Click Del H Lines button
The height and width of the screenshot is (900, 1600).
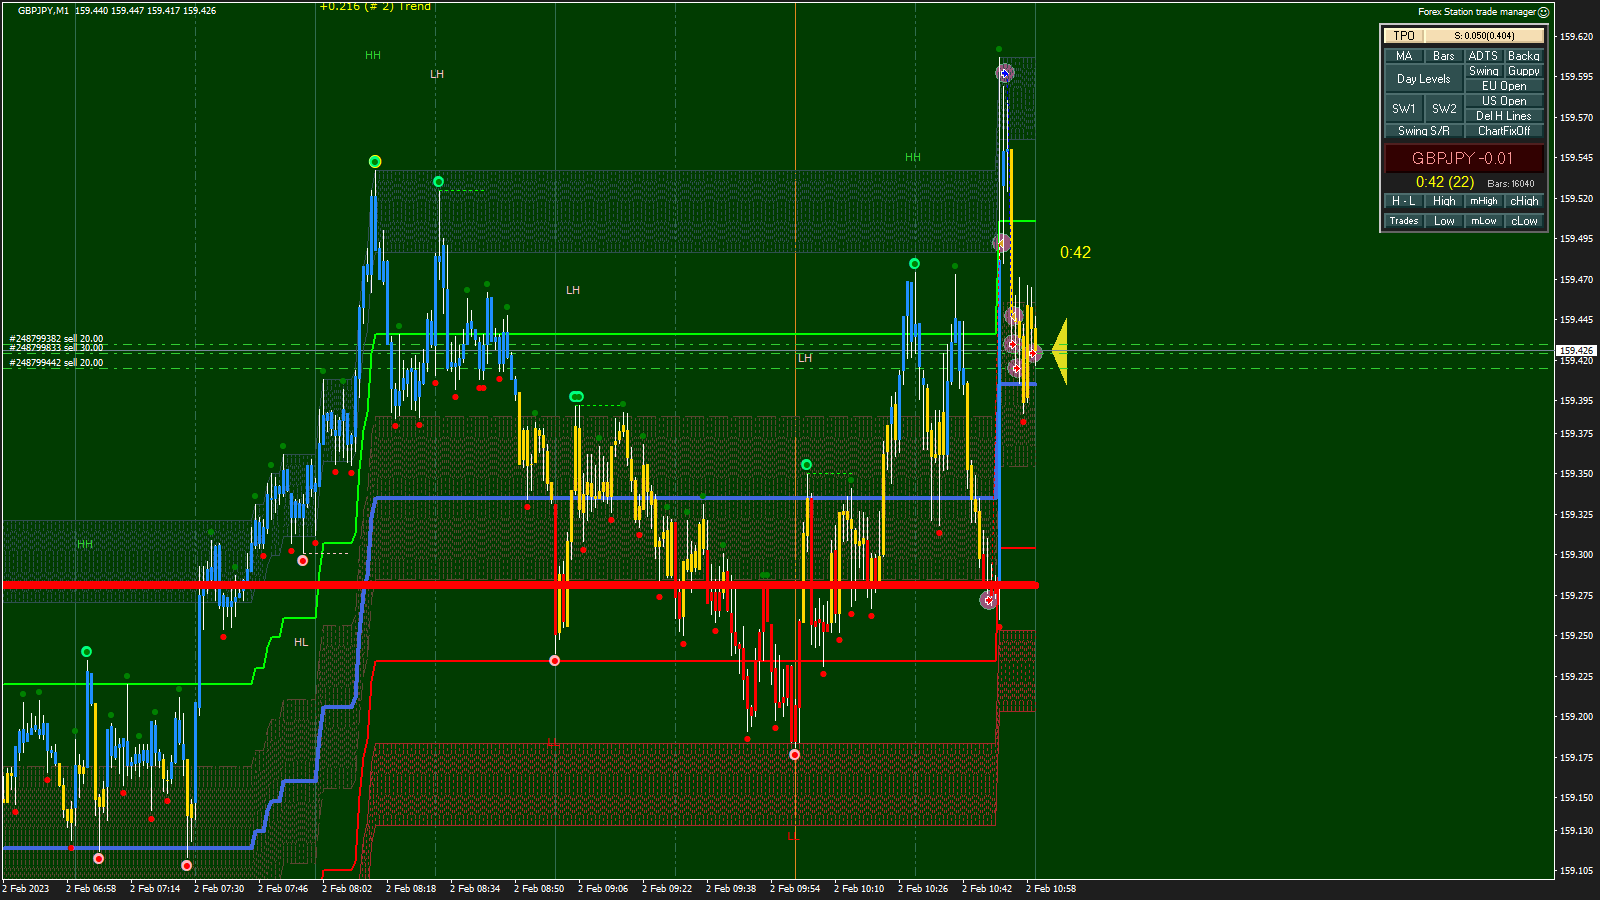[1504, 116]
